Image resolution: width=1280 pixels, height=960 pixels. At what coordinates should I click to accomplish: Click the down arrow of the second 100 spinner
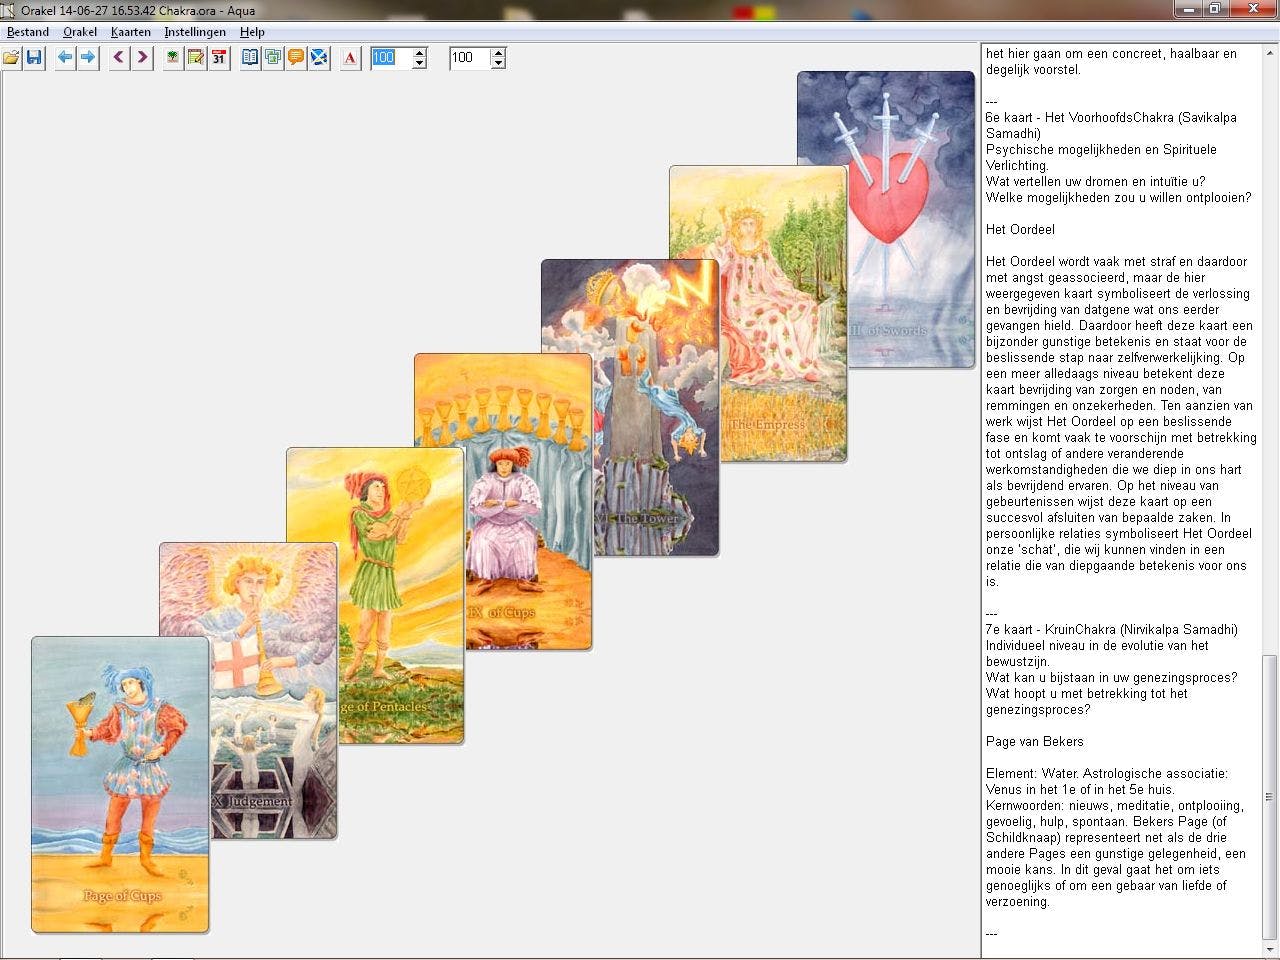pyautogui.click(x=499, y=64)
